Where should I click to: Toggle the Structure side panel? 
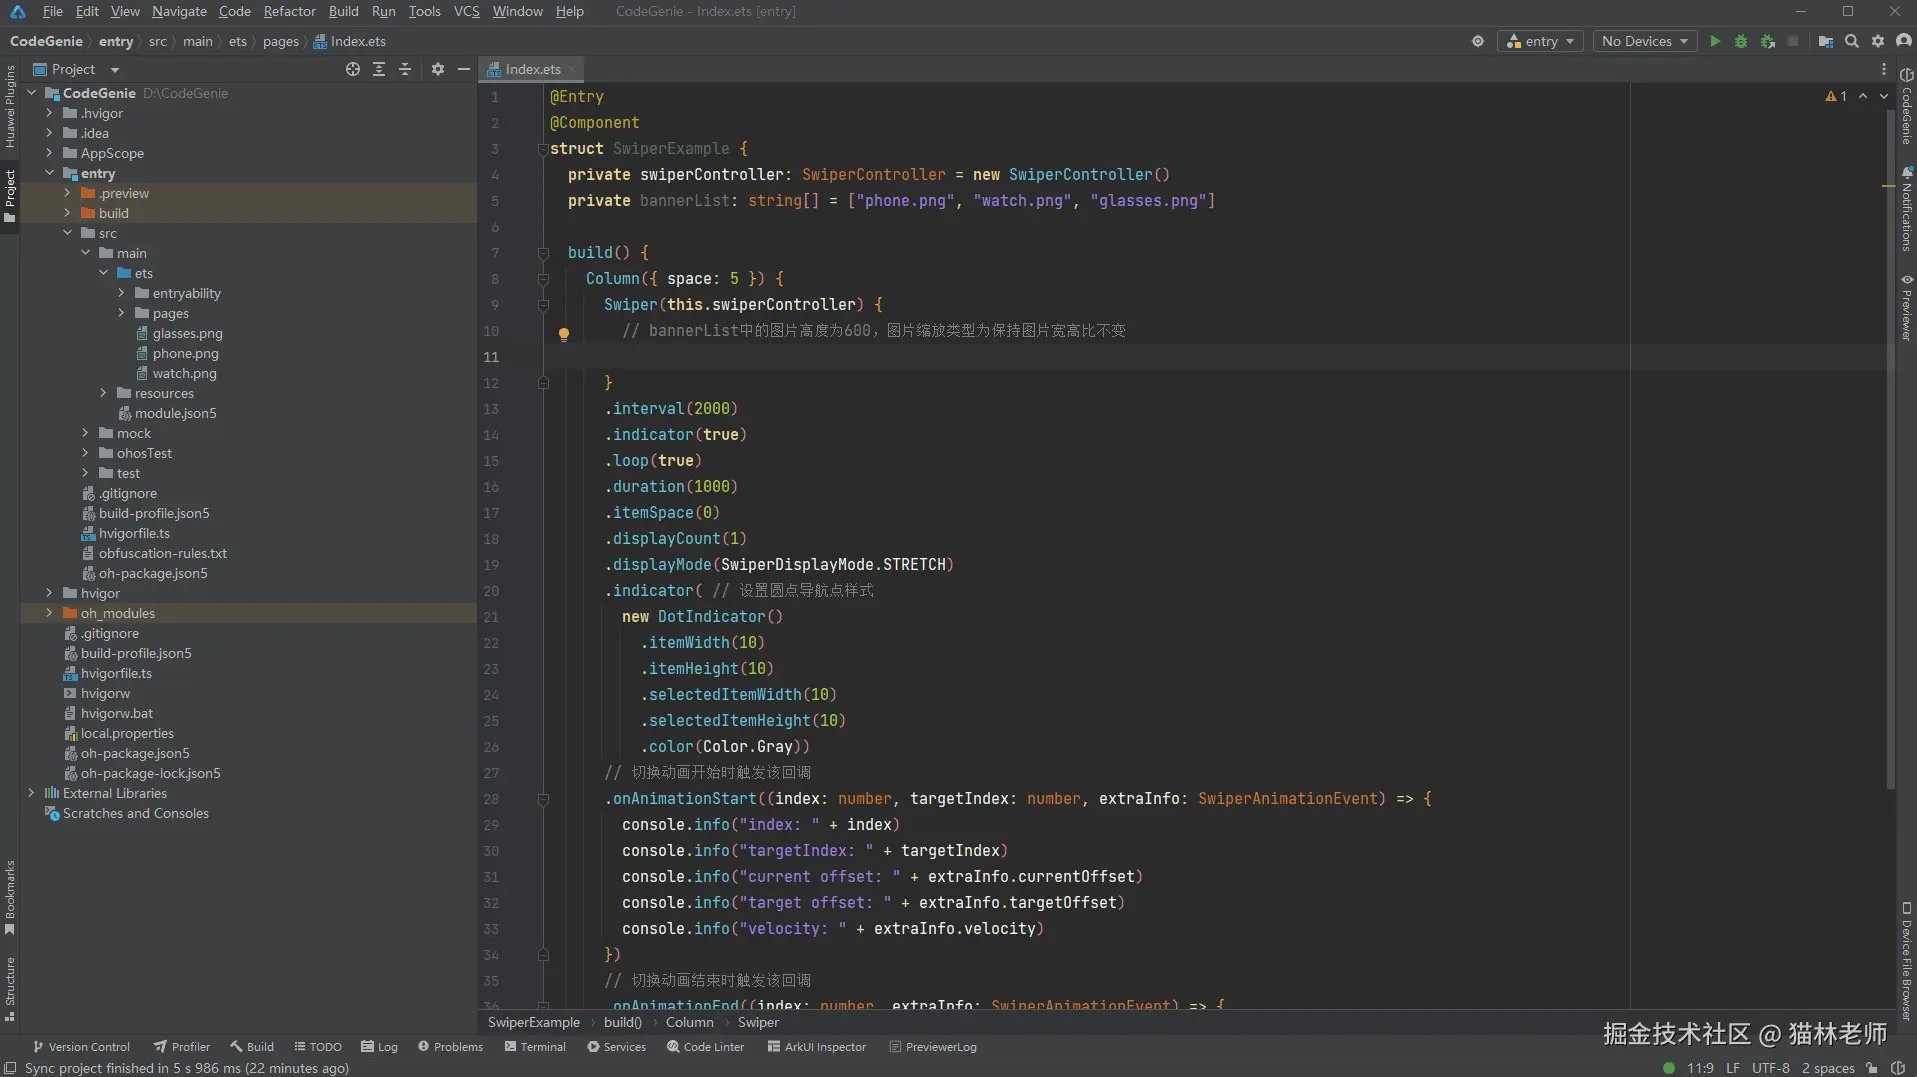click(x=10, y=988)
